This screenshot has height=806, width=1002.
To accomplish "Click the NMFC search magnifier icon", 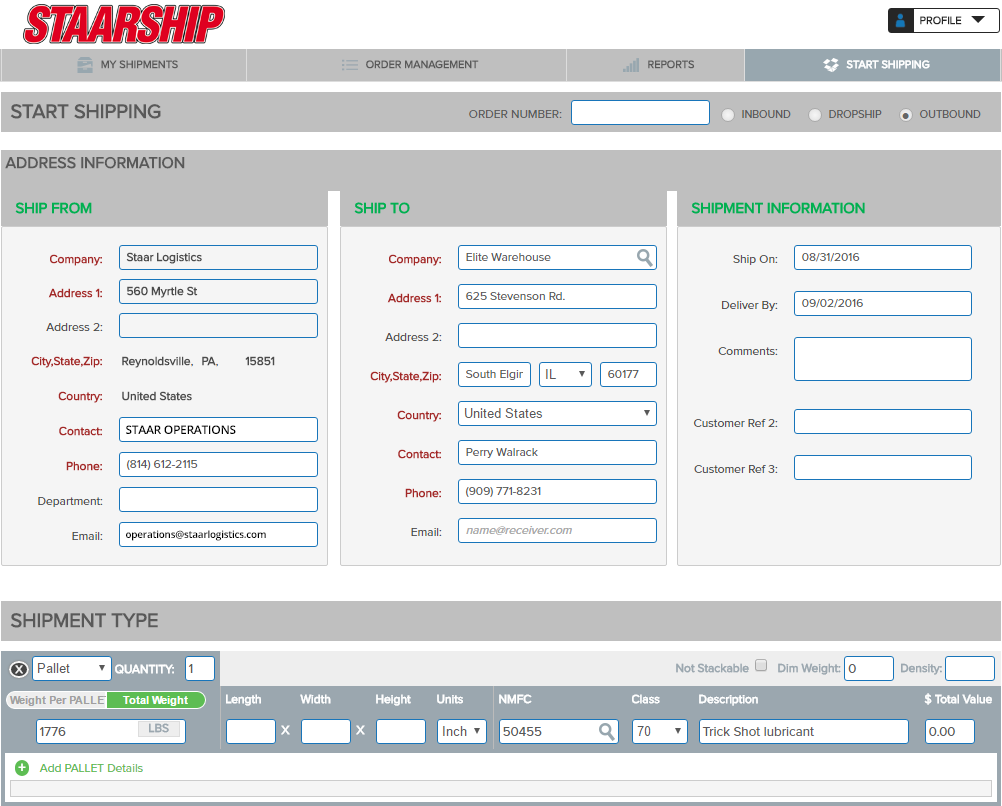I will coord(607,732).
